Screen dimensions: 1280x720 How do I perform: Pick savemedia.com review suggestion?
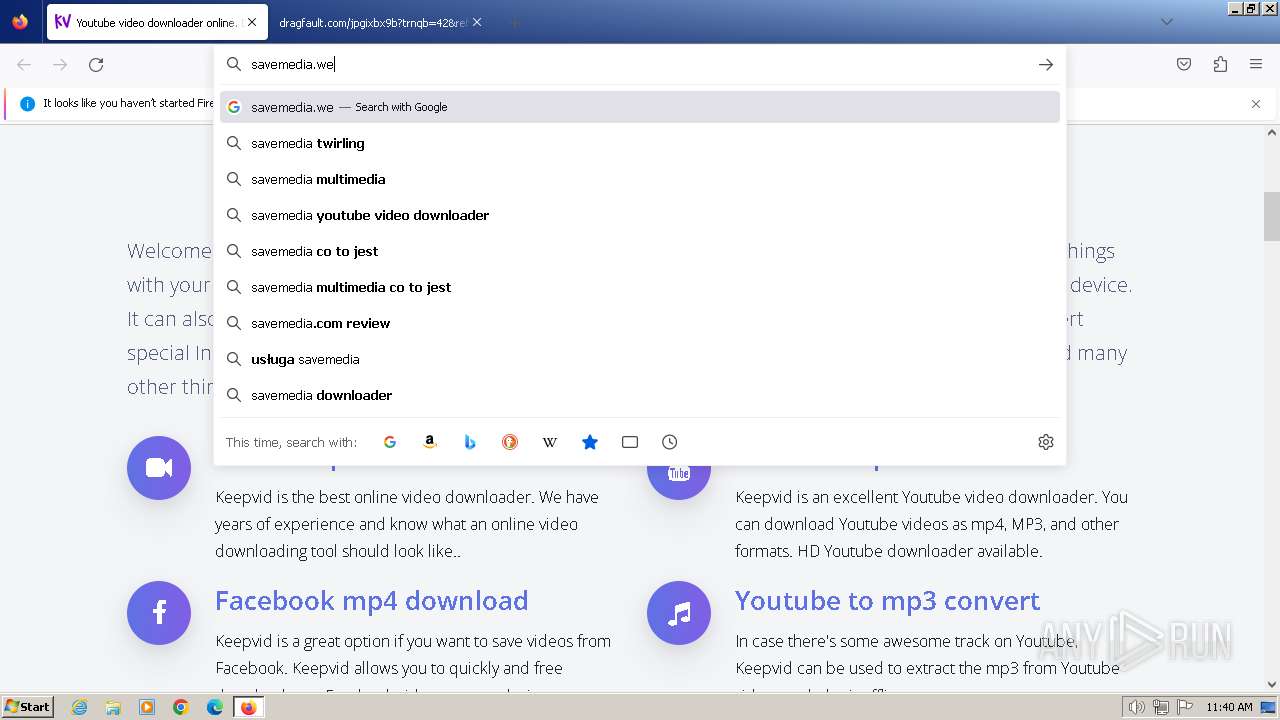click(640, 323)
